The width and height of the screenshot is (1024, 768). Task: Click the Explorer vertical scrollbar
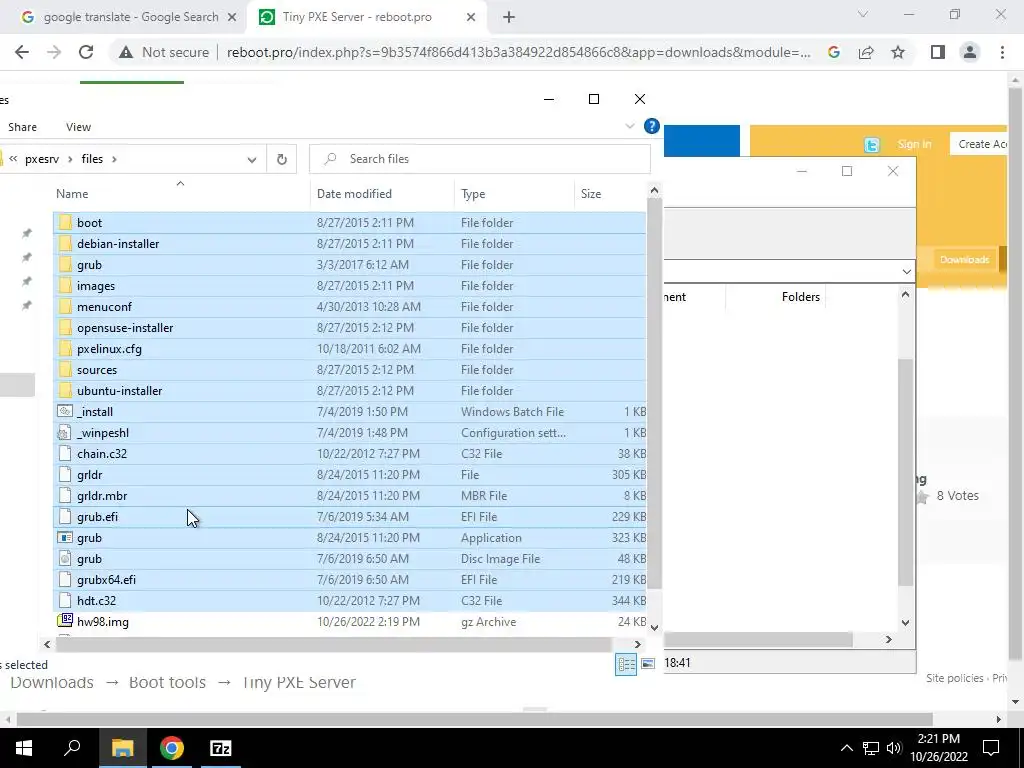point(654,392)
